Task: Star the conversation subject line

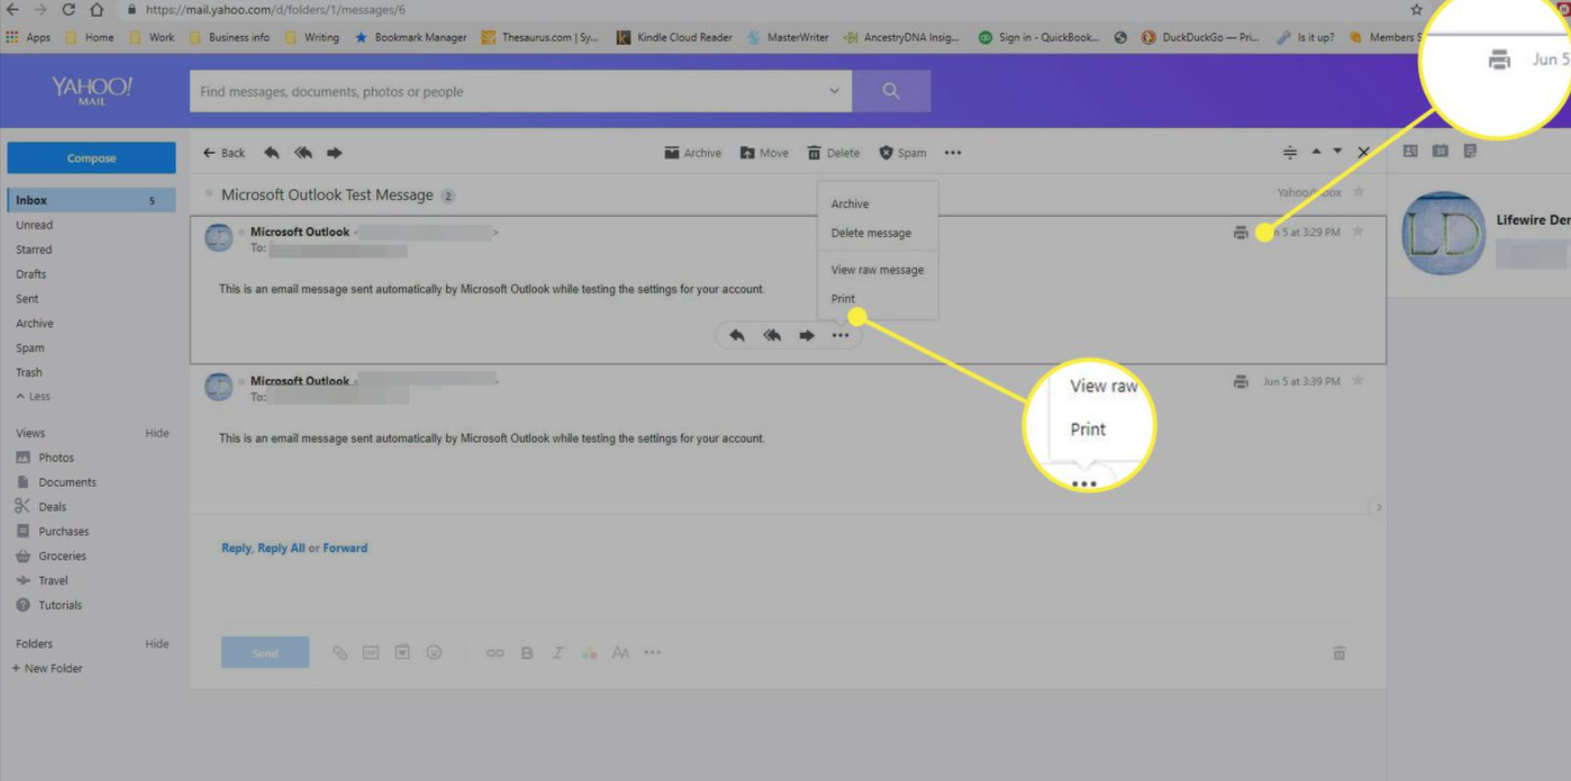Action: pos(1358,191)
